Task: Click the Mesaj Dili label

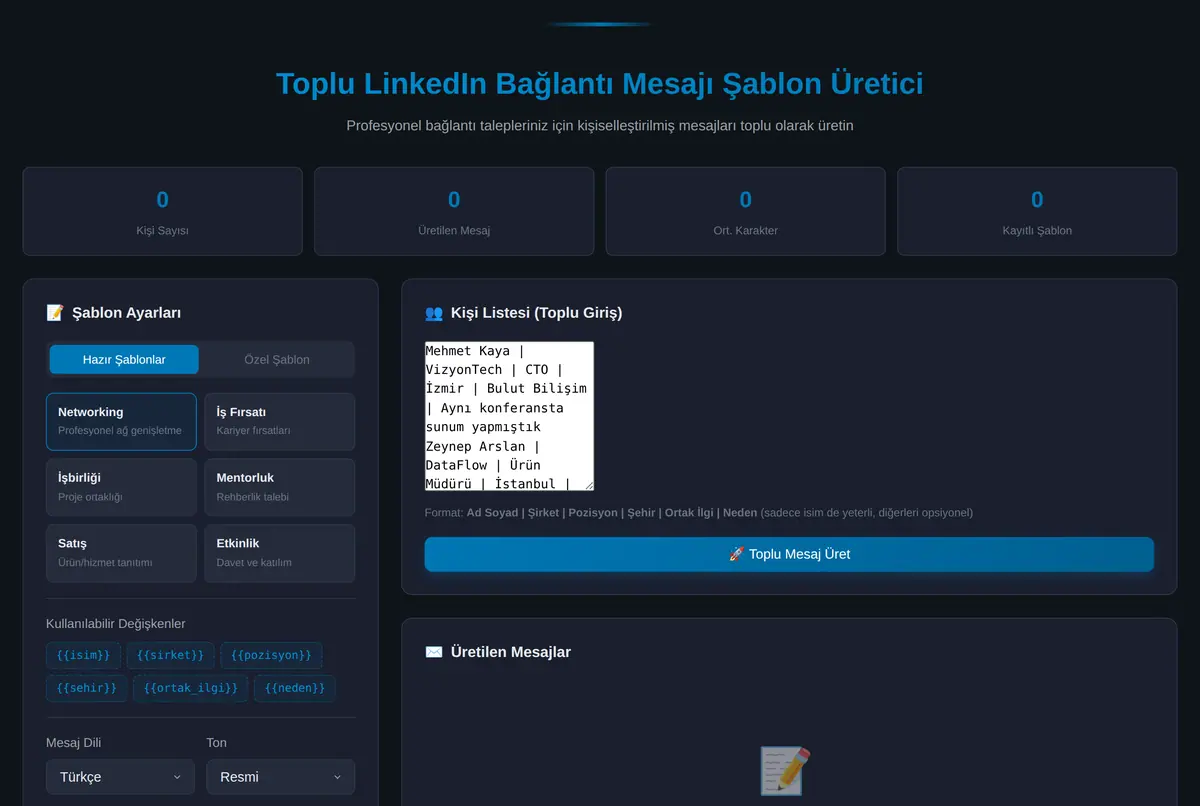Action: 73,743
